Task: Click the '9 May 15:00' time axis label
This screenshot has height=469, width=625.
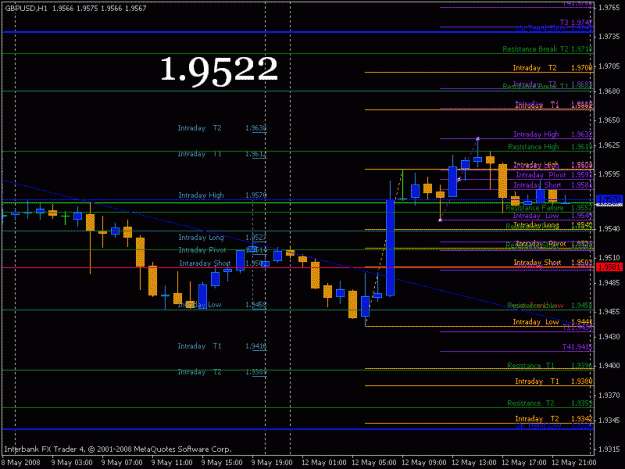Action: [x=222, y=462]
